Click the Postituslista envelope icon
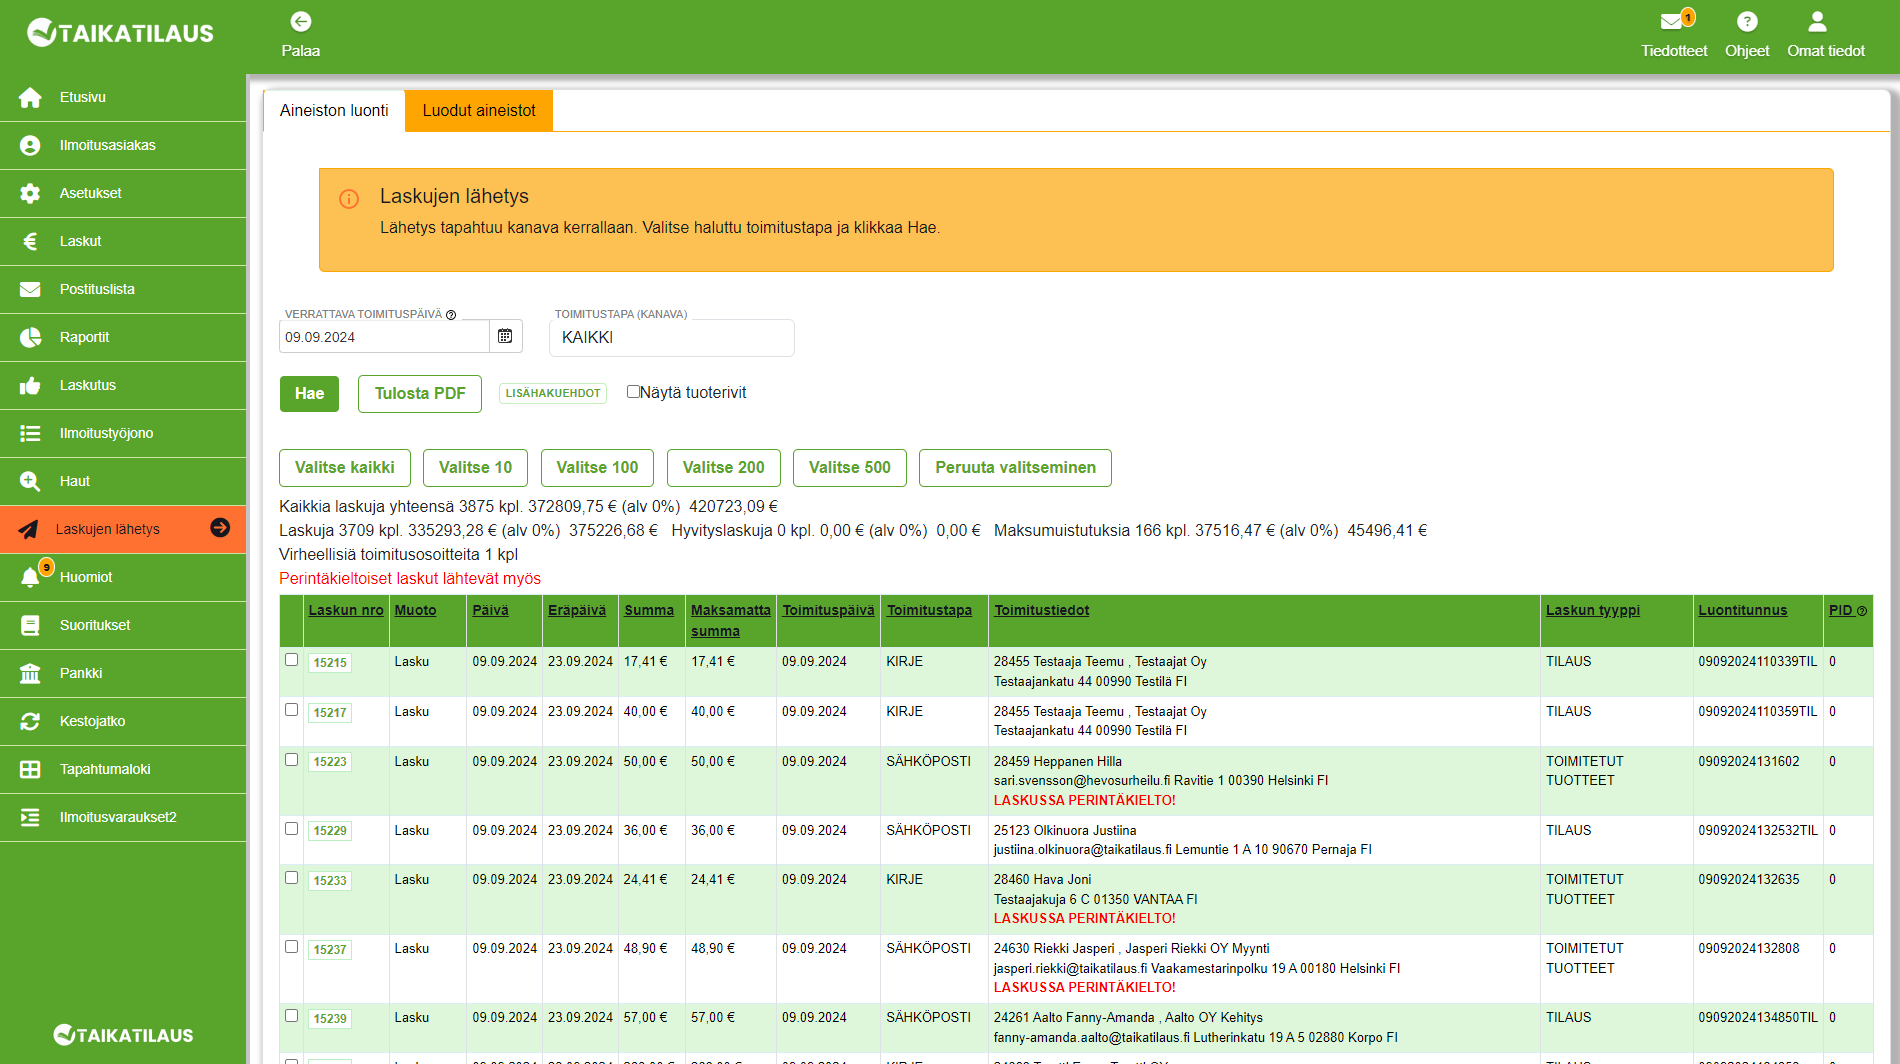Viewport: 1900px width, 1064px height. 30,289
